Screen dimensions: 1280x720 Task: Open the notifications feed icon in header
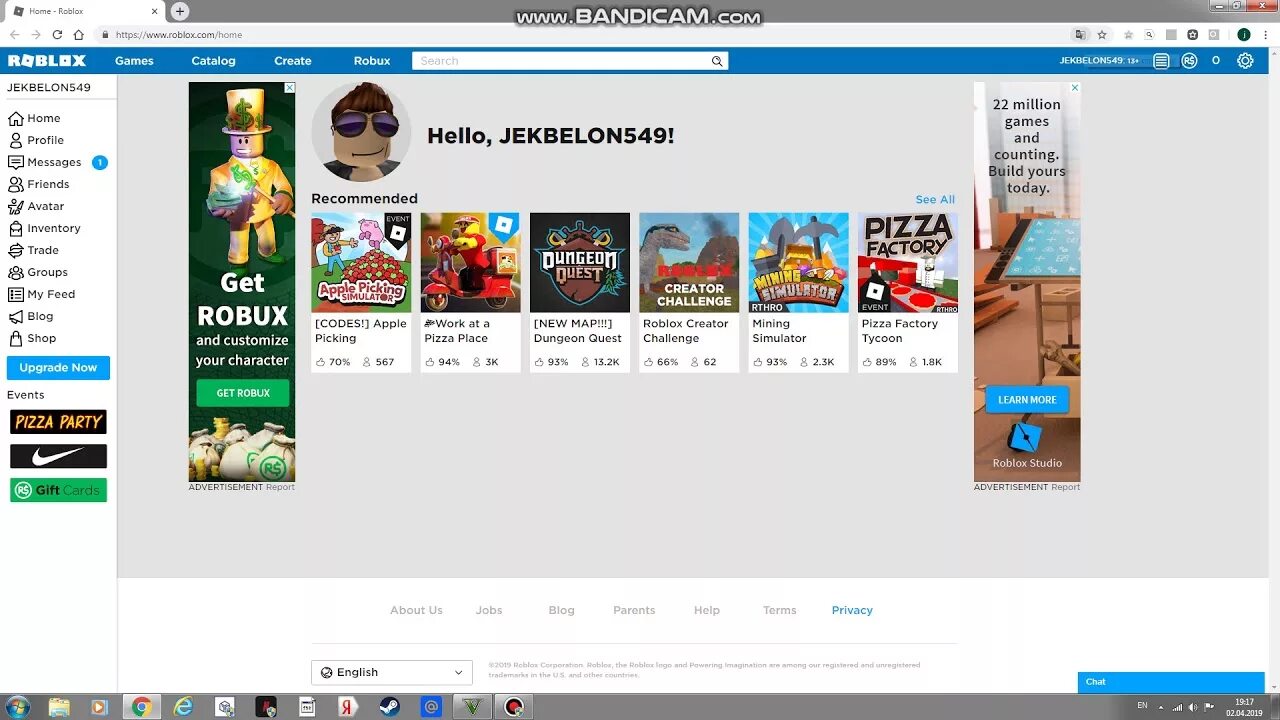(1161, 61)
